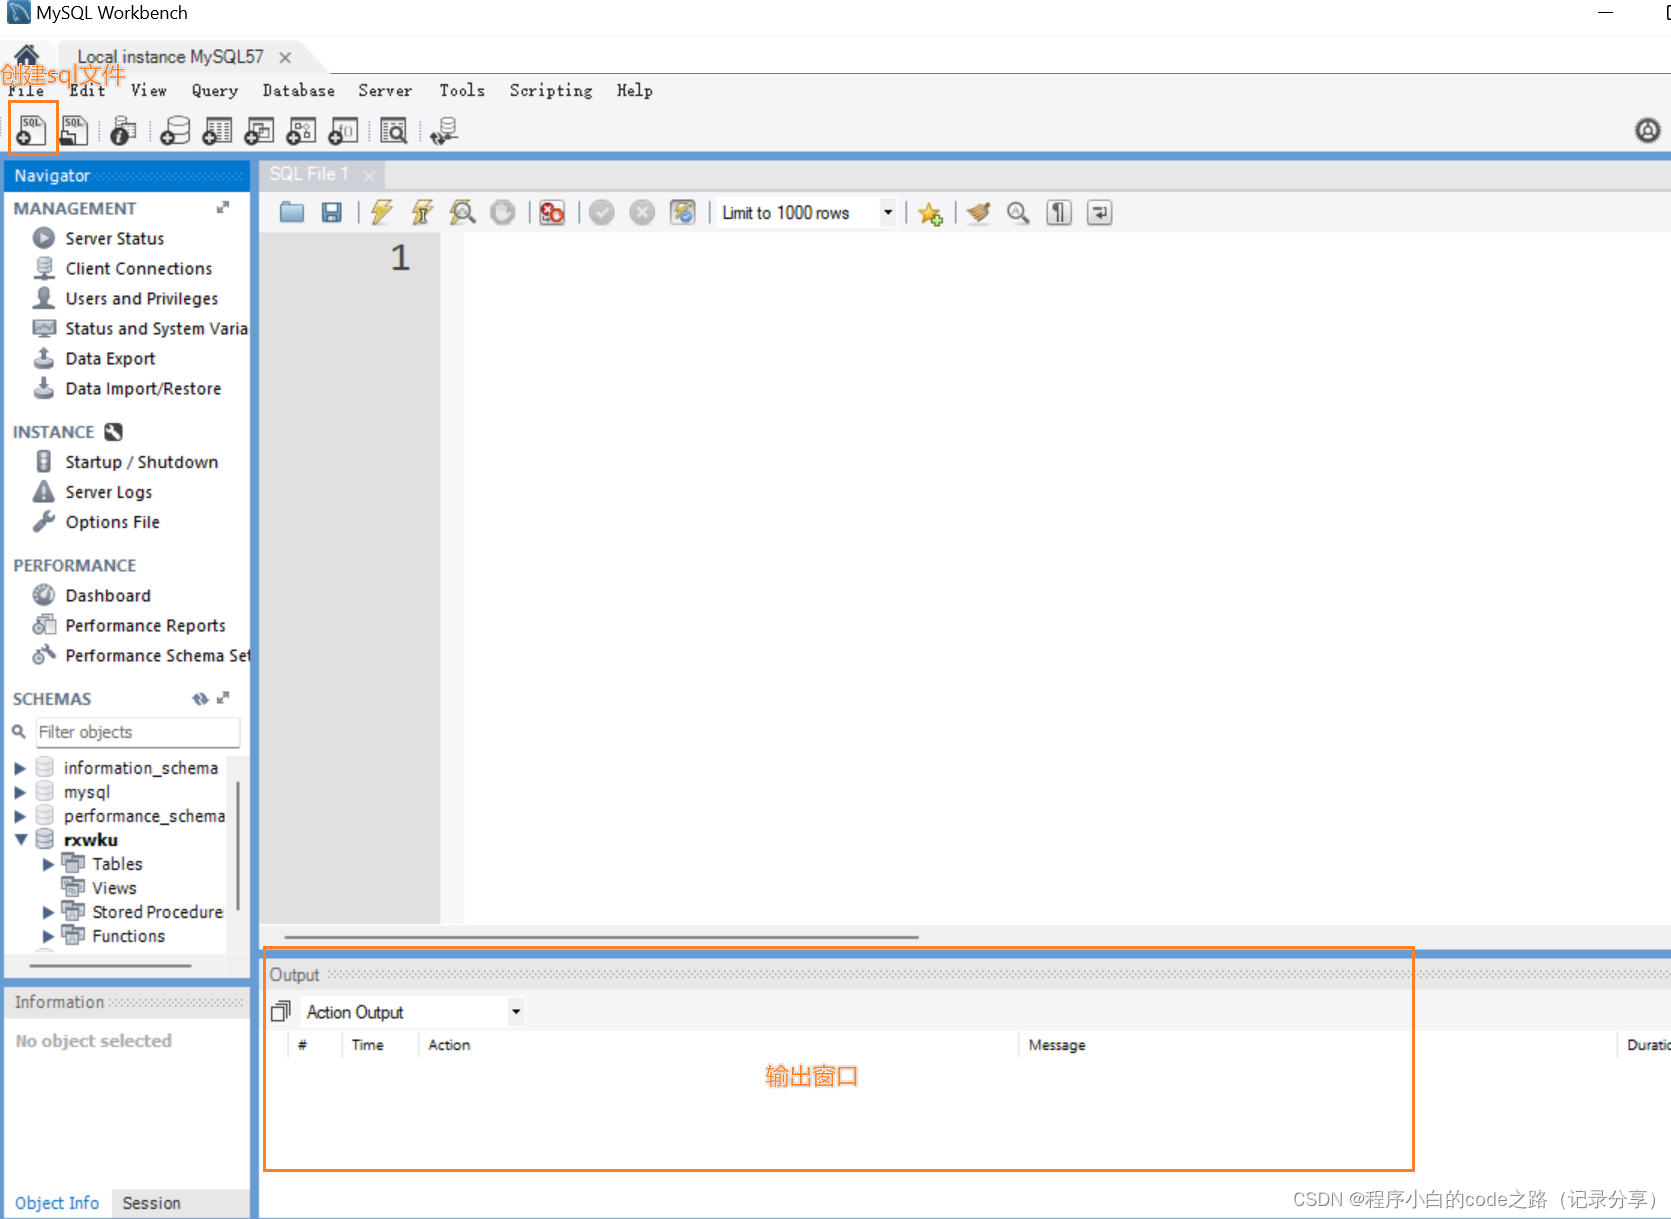
Task: Switch to the Object Info tab
Action: 57,1203
